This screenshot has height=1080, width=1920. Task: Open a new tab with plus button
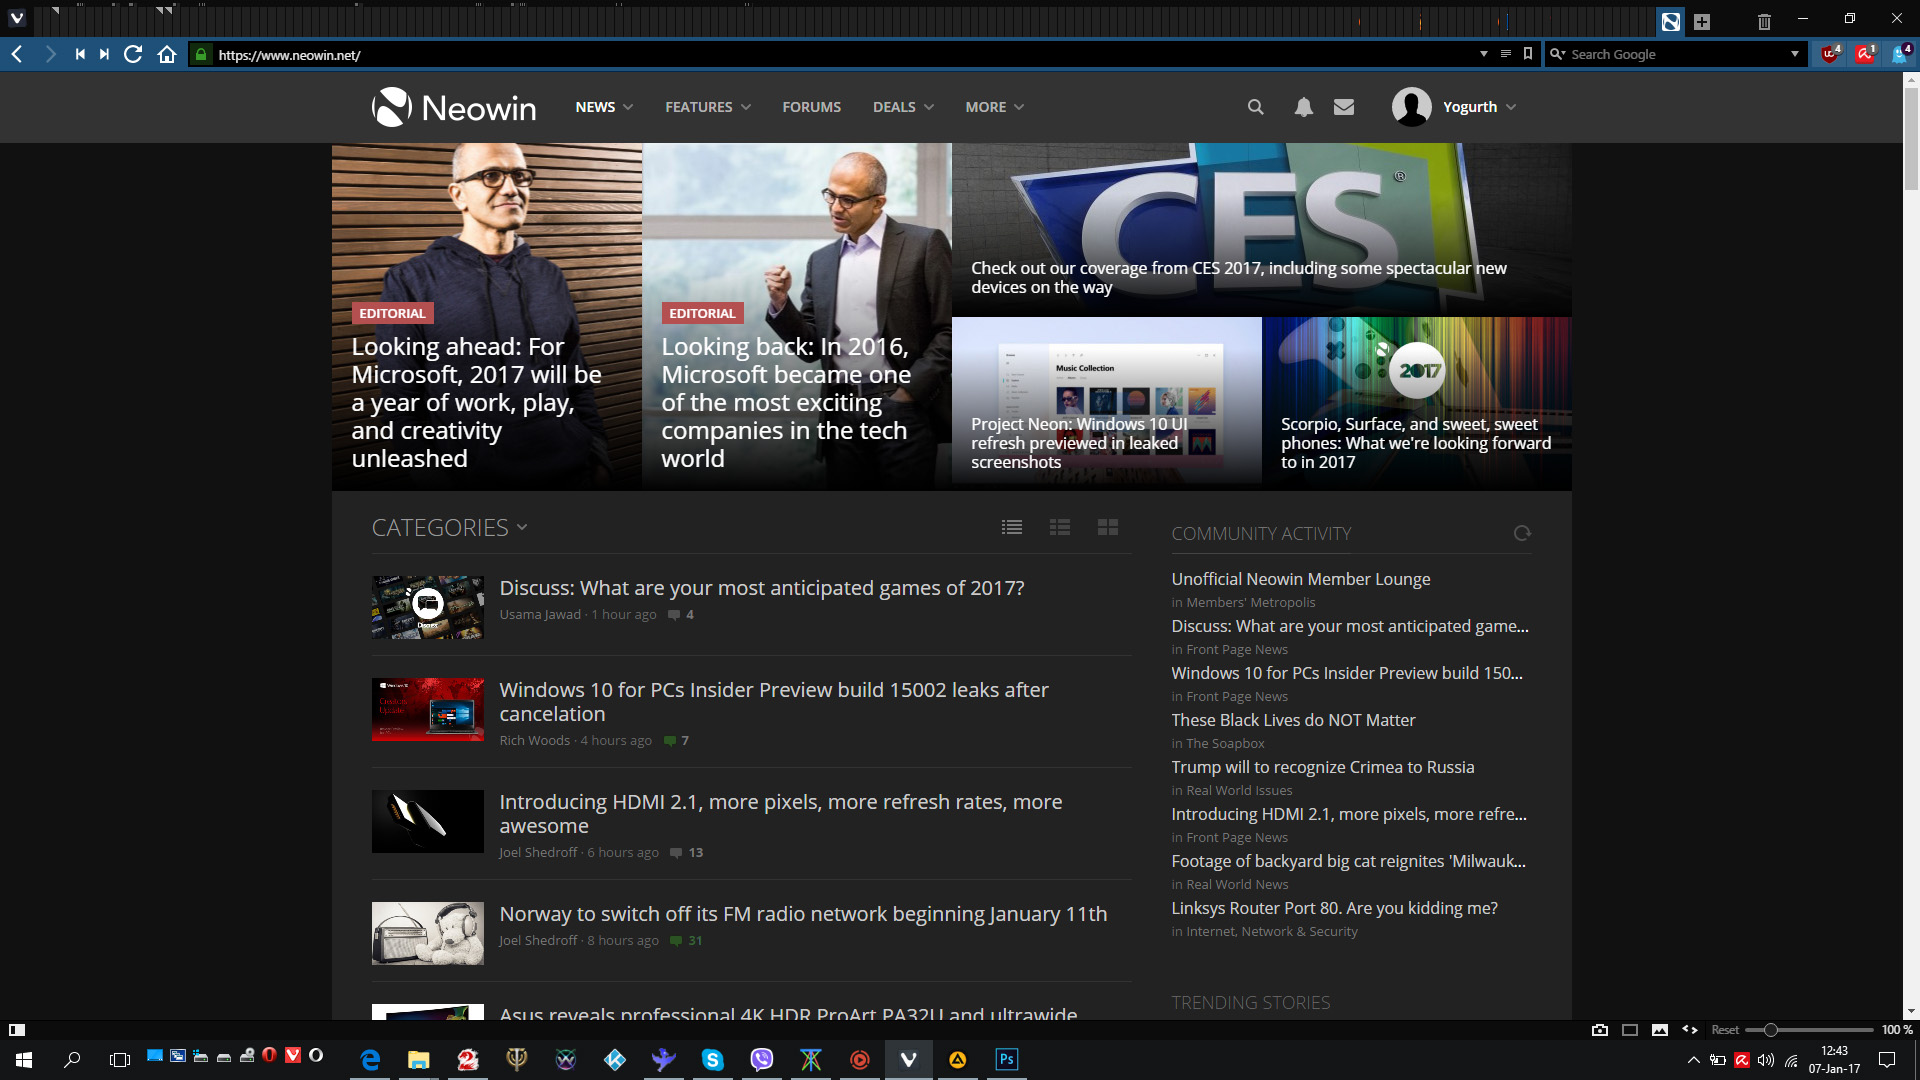click(1702, 22)
